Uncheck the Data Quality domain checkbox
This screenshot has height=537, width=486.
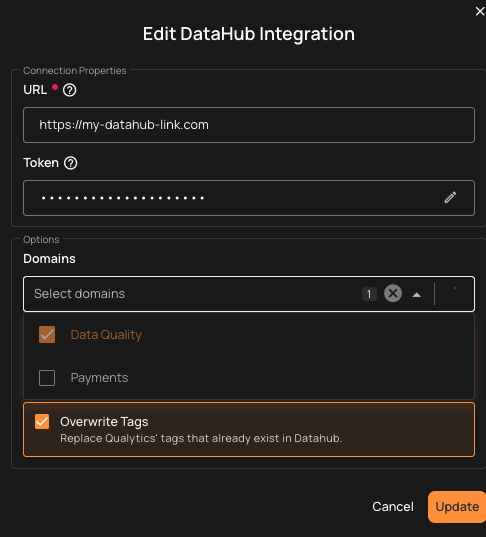click(x=47, y=335)
